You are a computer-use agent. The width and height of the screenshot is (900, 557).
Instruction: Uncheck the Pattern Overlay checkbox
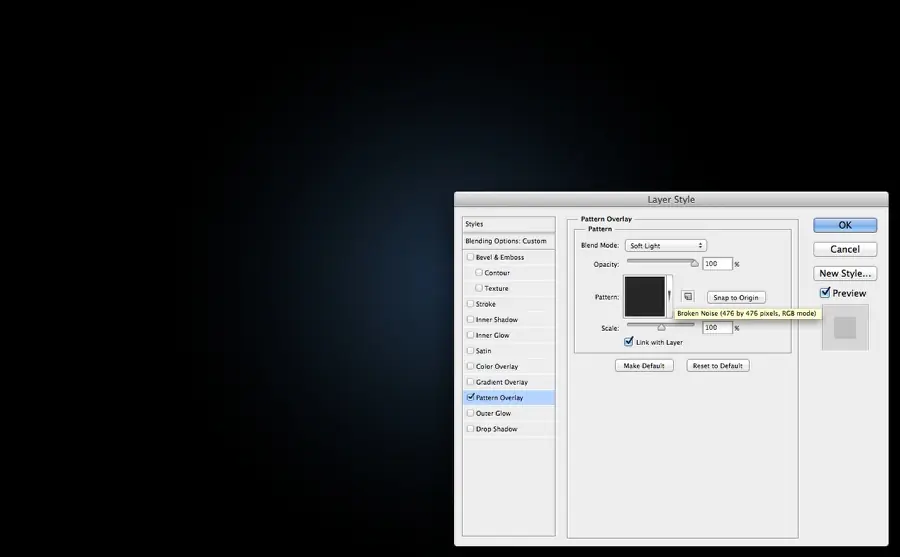tap(471, 397)
